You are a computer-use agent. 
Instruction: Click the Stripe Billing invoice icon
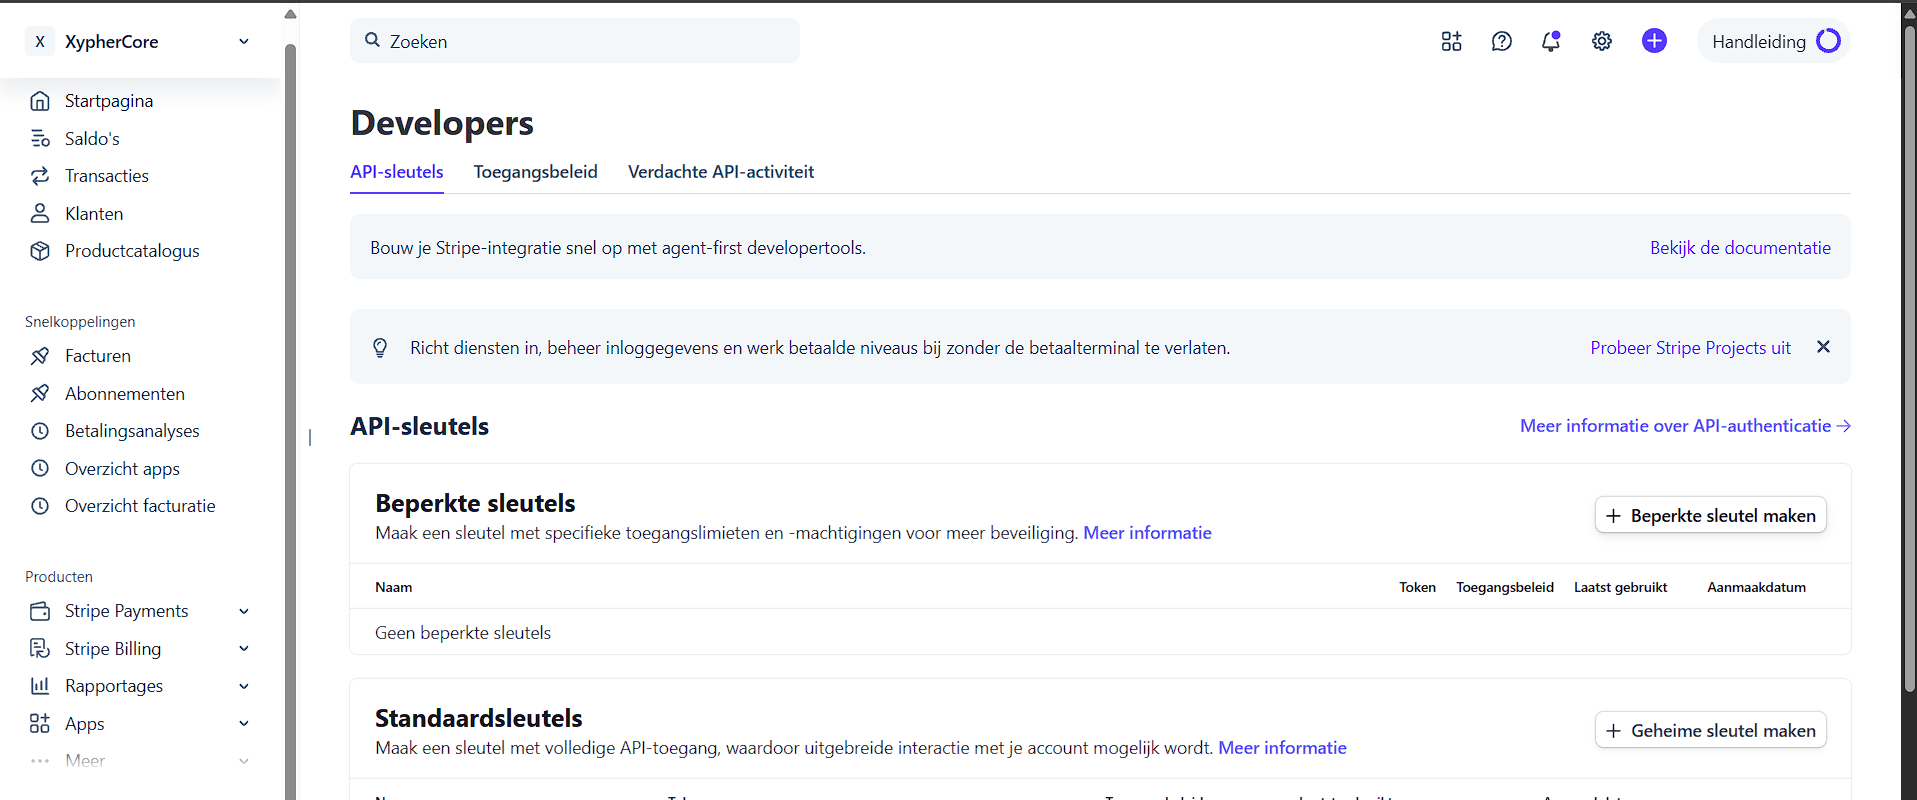tap(40, 648)
